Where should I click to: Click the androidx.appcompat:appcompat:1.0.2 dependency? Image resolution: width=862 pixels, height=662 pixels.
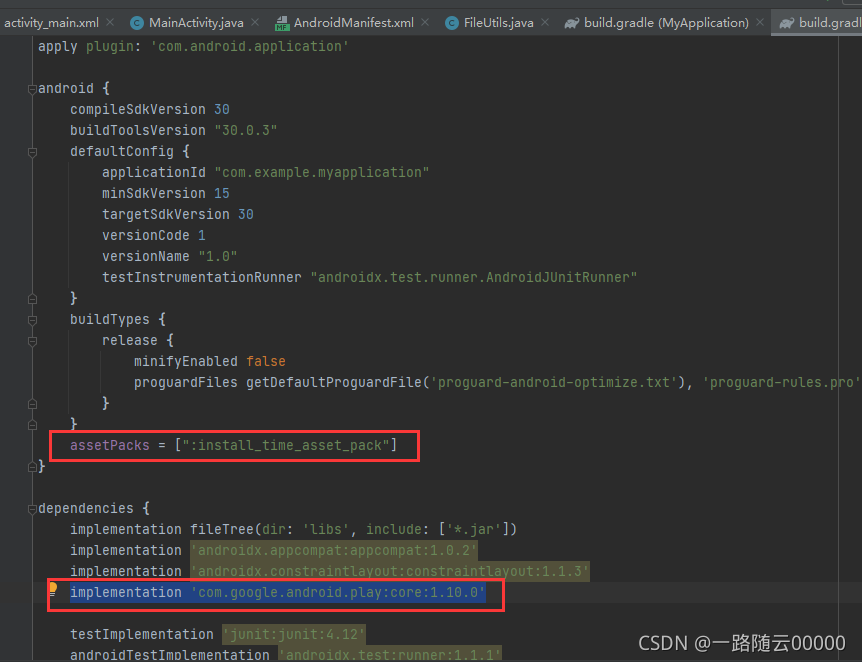point(334,550)
